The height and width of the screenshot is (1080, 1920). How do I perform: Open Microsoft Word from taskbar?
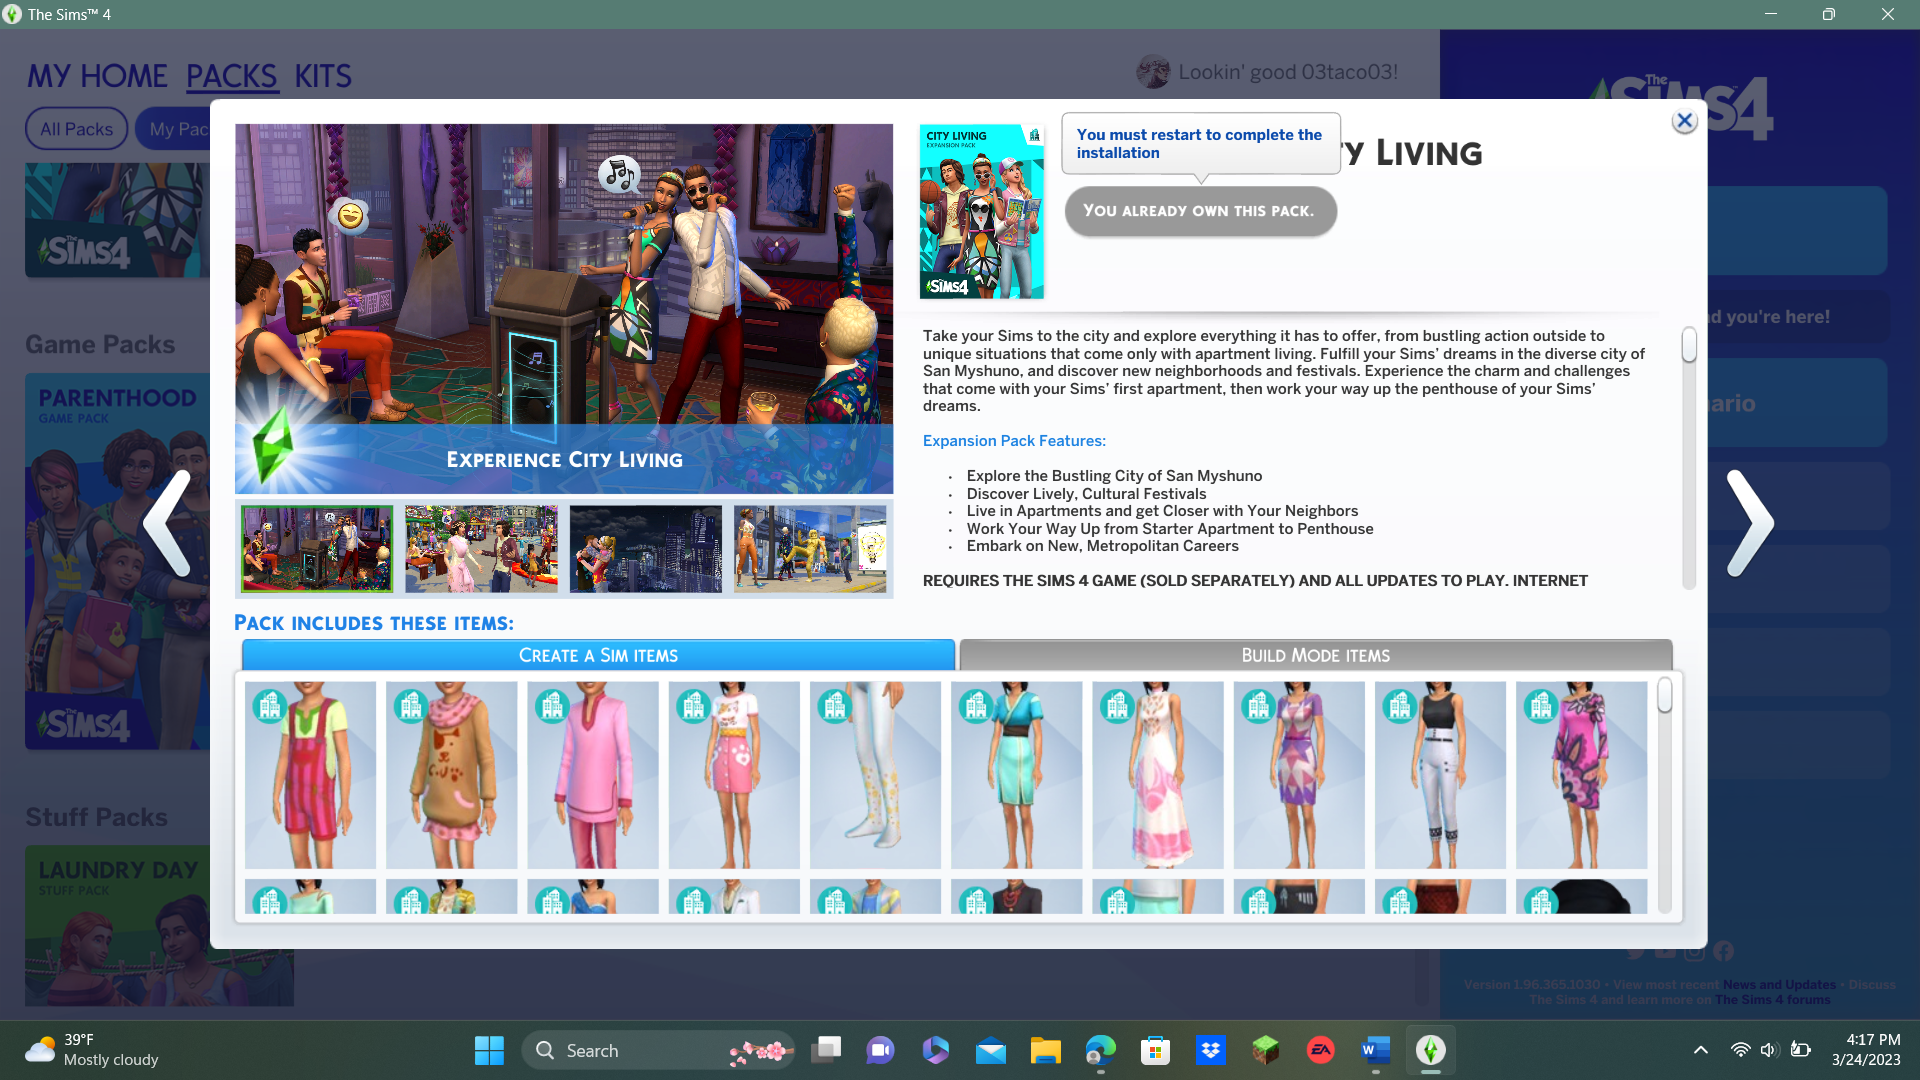tap(1375, 1050)
